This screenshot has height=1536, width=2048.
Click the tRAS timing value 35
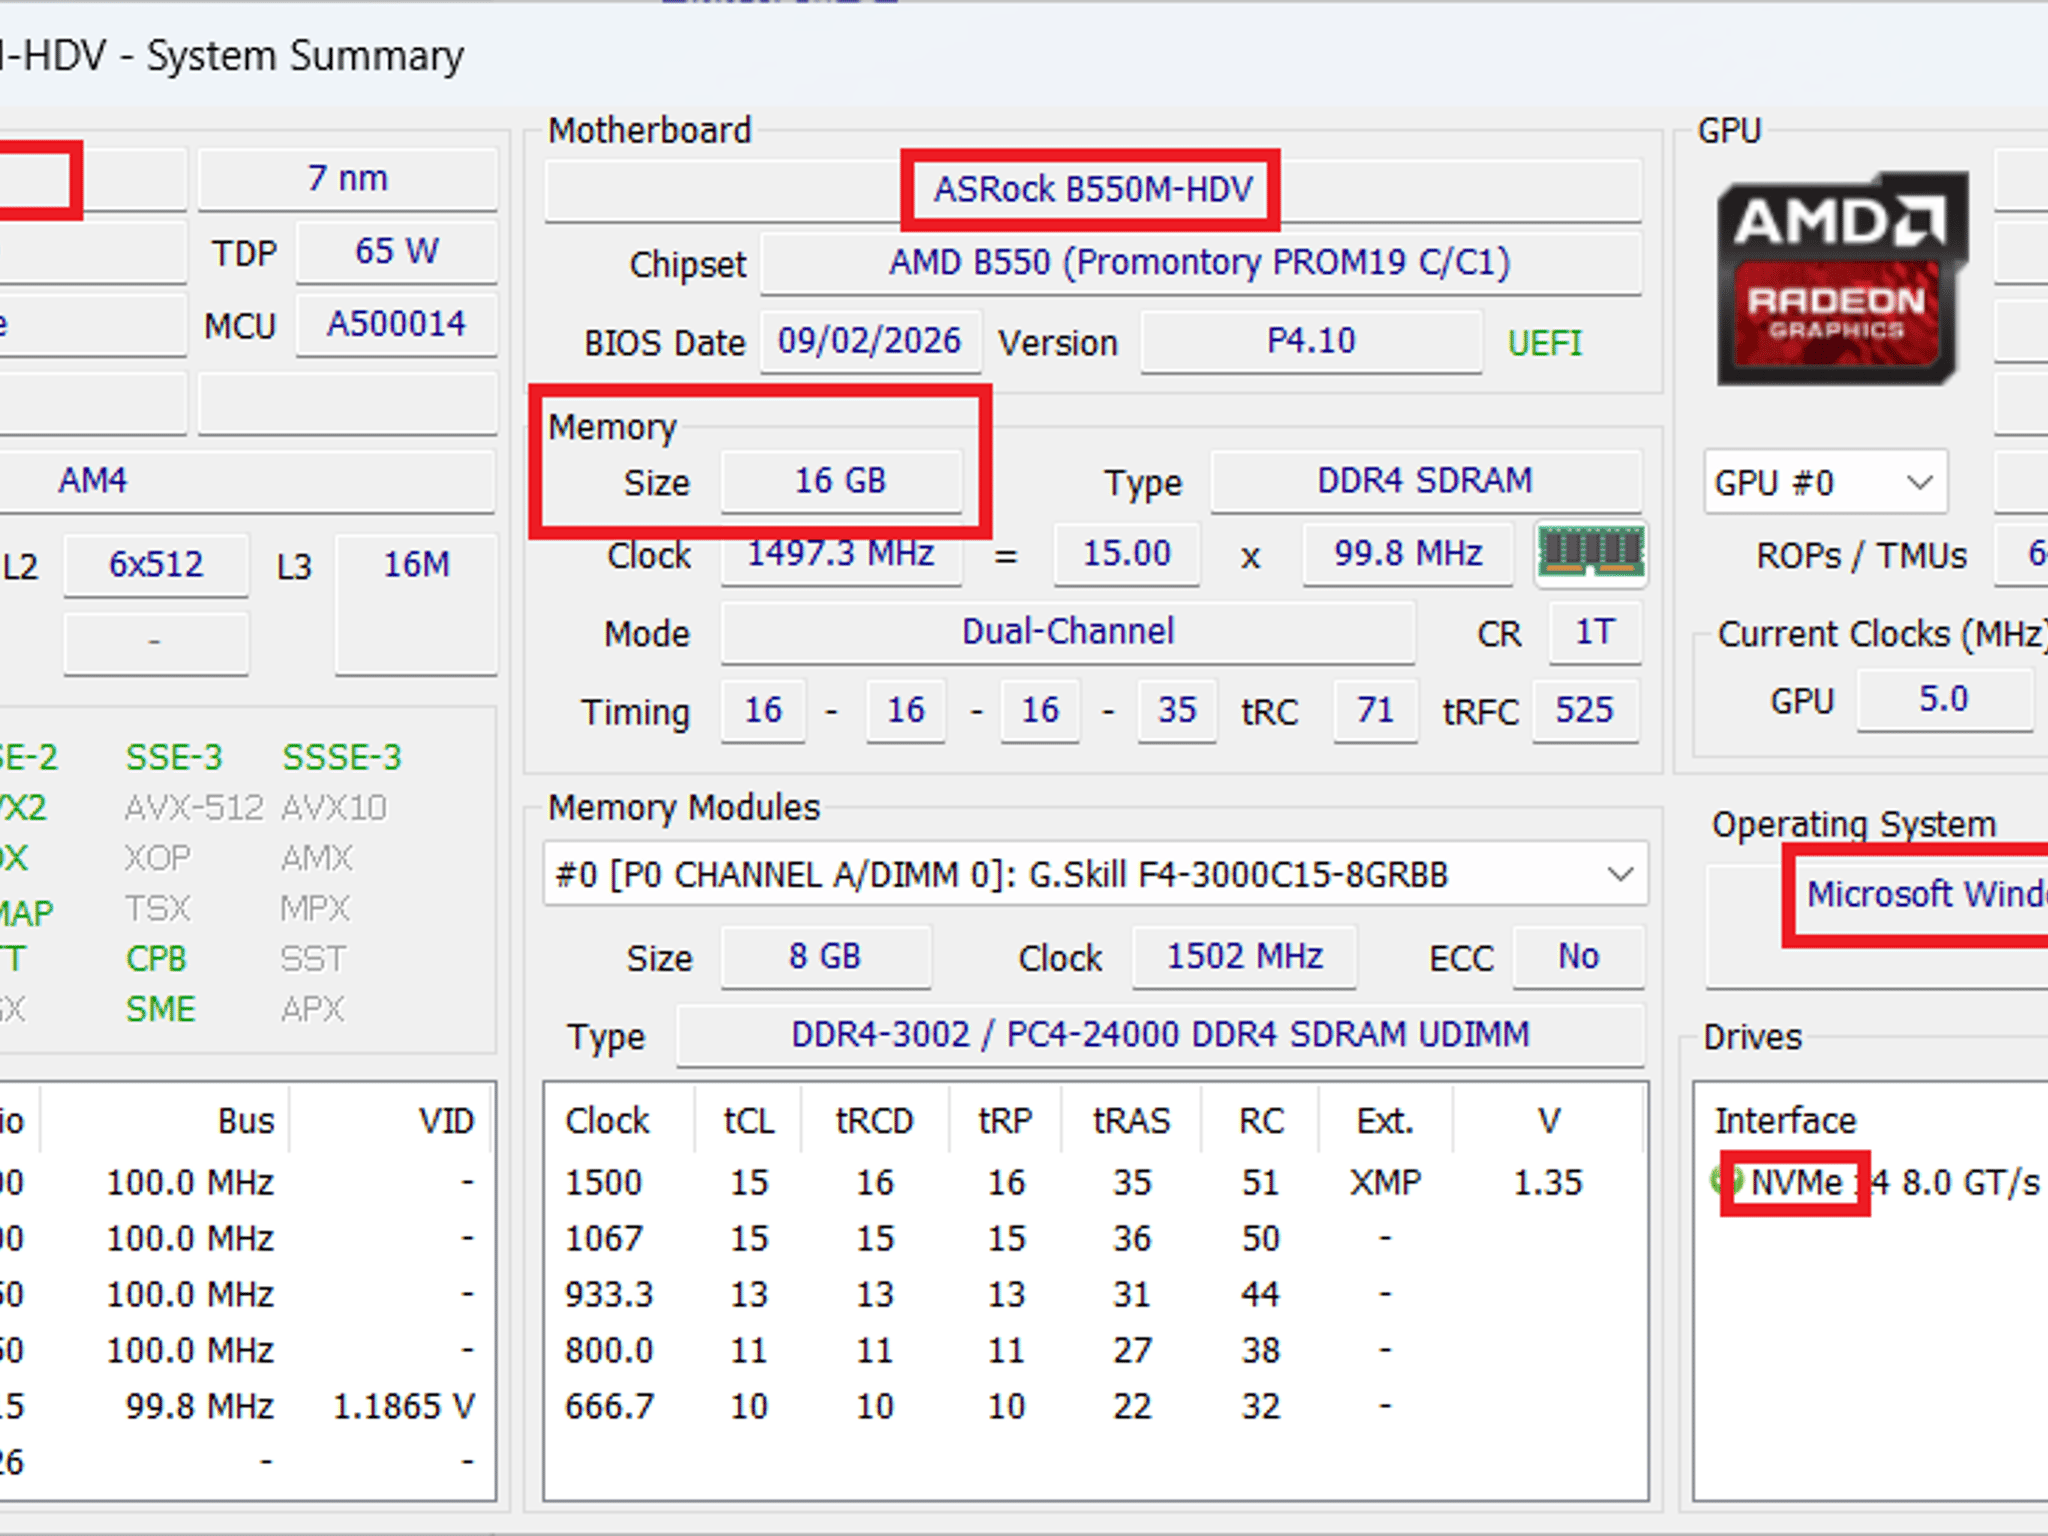(1176, 711)
